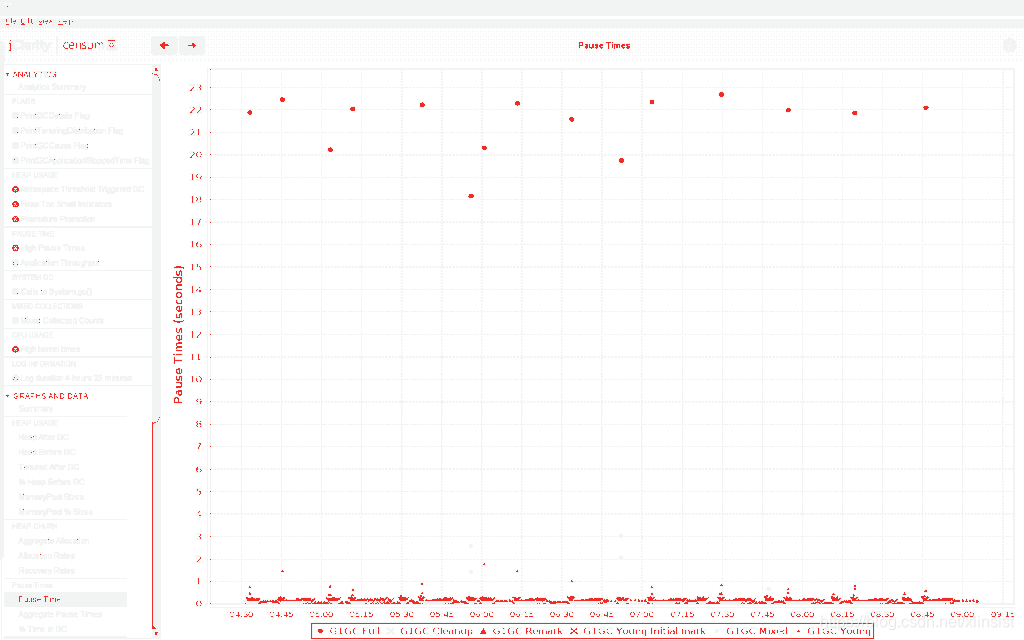This screenshot has height=640, width=1024.
Task: Show Aggregate Allocation graph
Action: pyautogui.click(x=54, y=541)
